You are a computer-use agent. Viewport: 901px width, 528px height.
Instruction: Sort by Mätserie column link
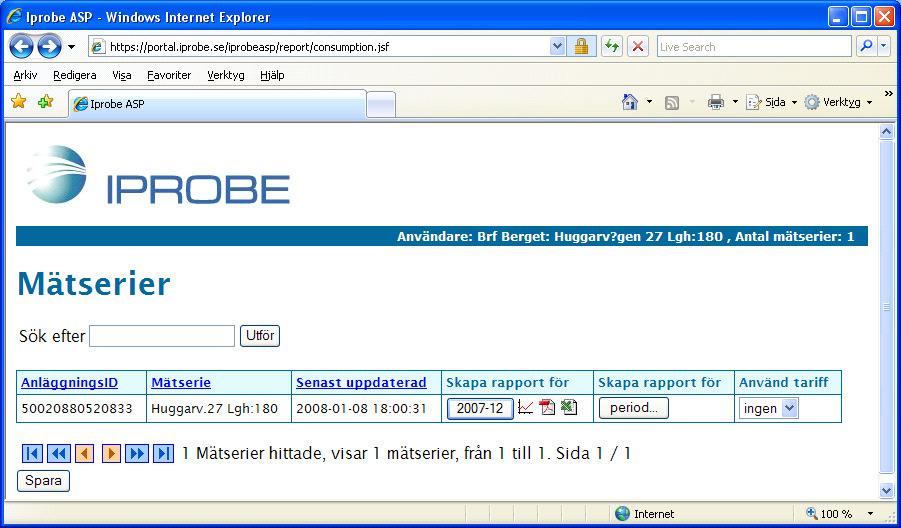[x=181, y=383]
